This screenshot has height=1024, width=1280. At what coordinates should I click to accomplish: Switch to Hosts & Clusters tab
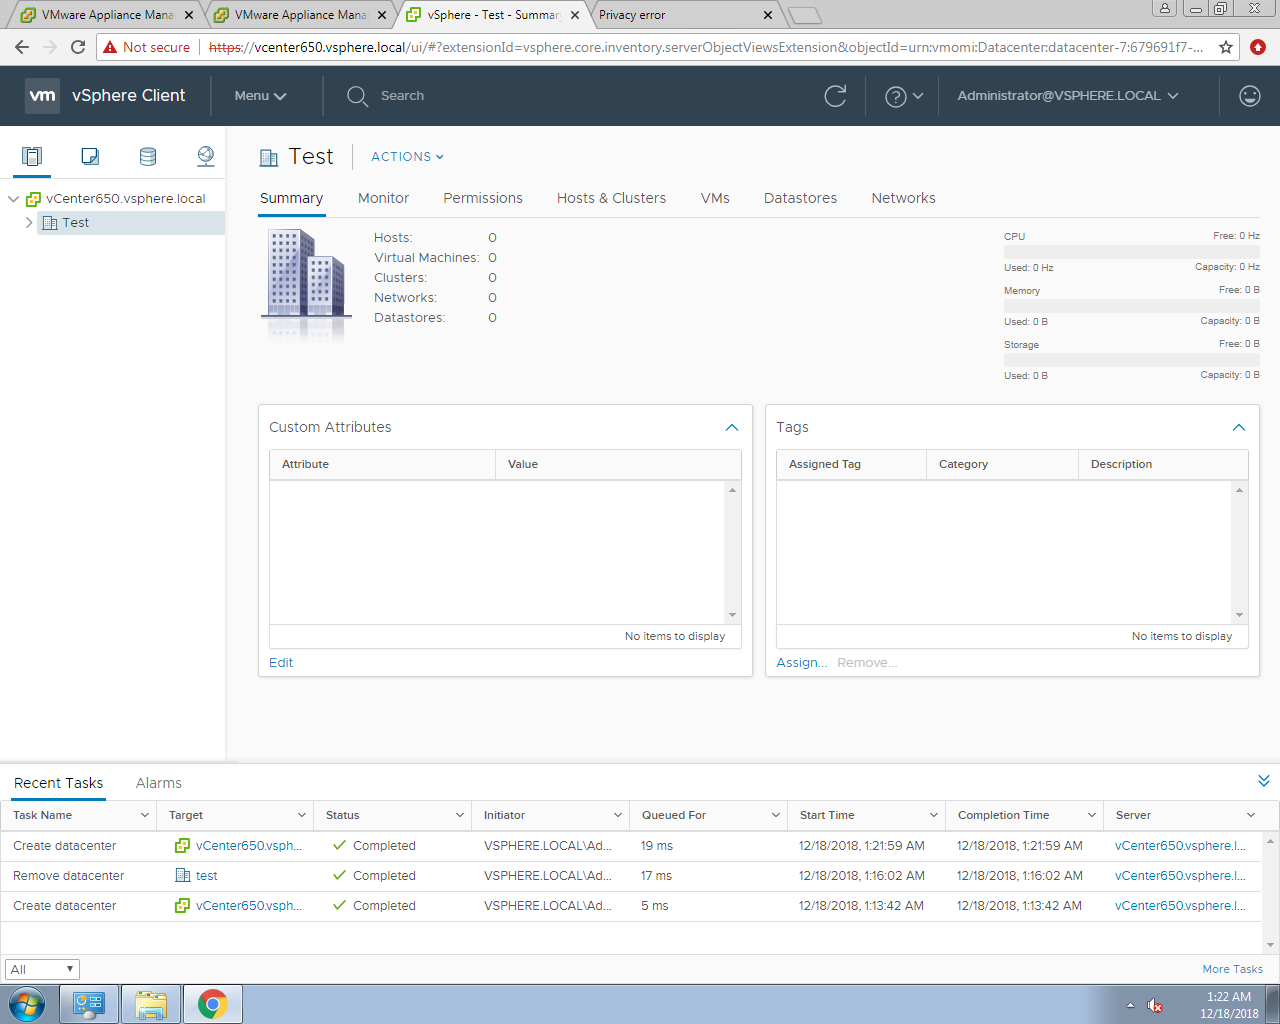click(x=611, y=199)
